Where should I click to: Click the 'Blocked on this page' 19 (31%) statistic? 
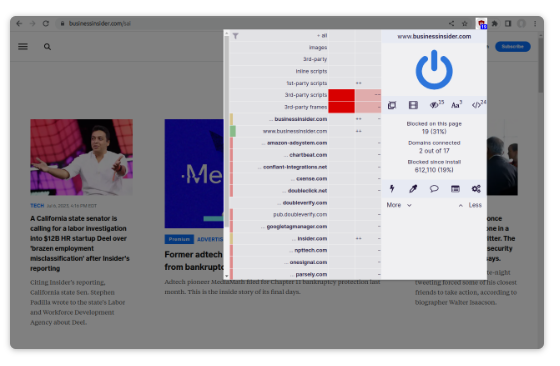pyautogui.click(x=434, y=128)
